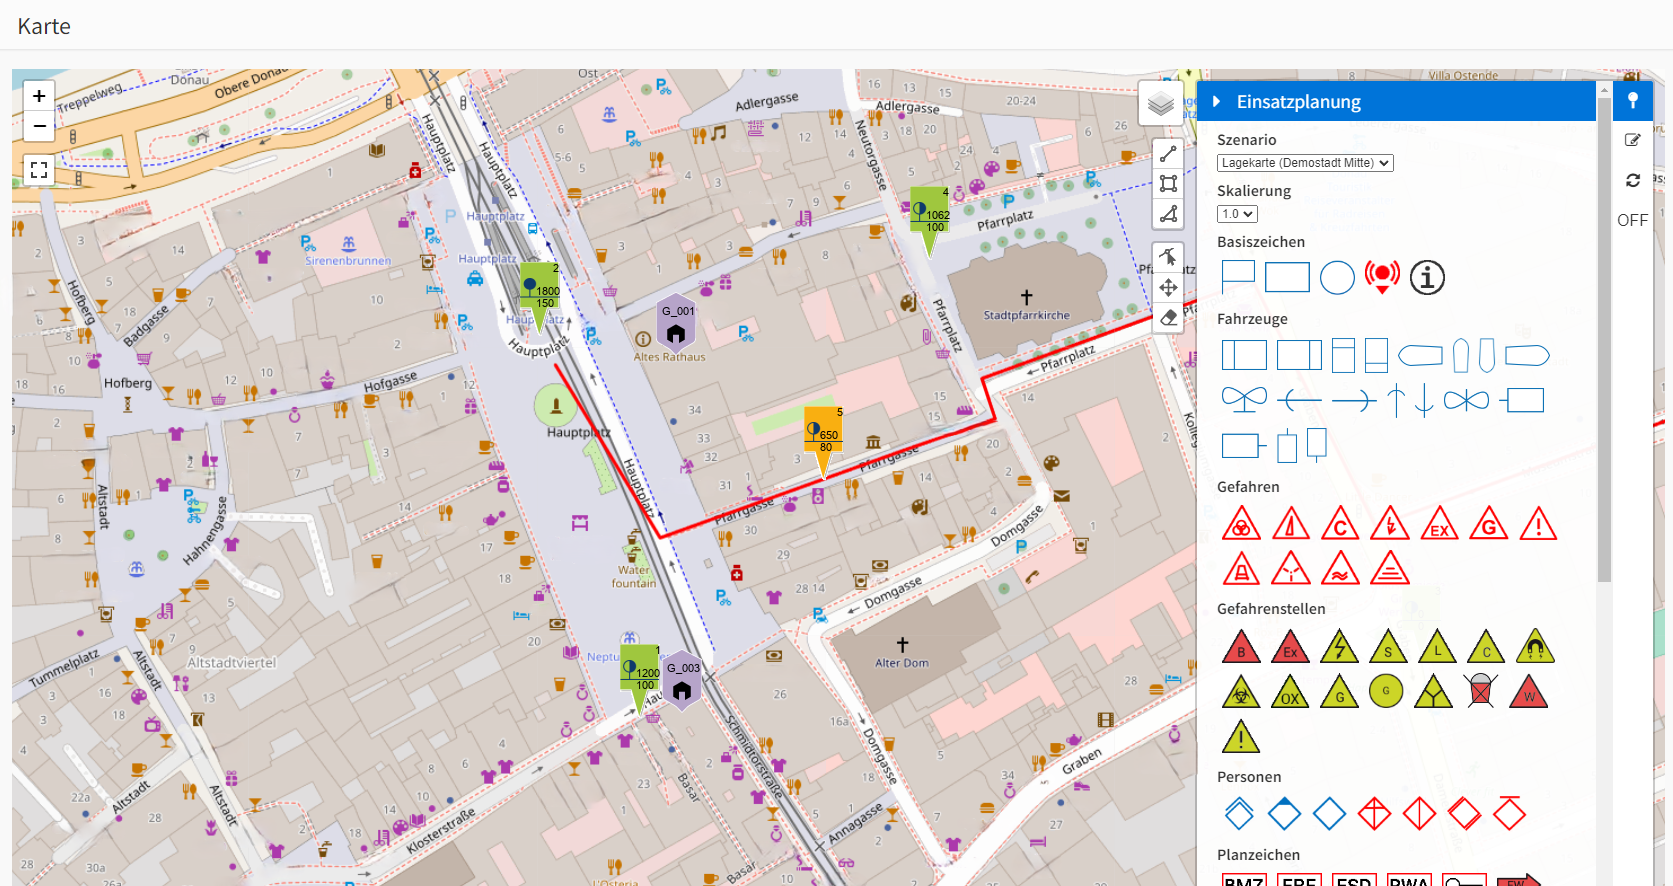Activate the eraser tool
The width and height of the screenshot is (1673, 886).
pyautogui.click(x=1168, y=318)
